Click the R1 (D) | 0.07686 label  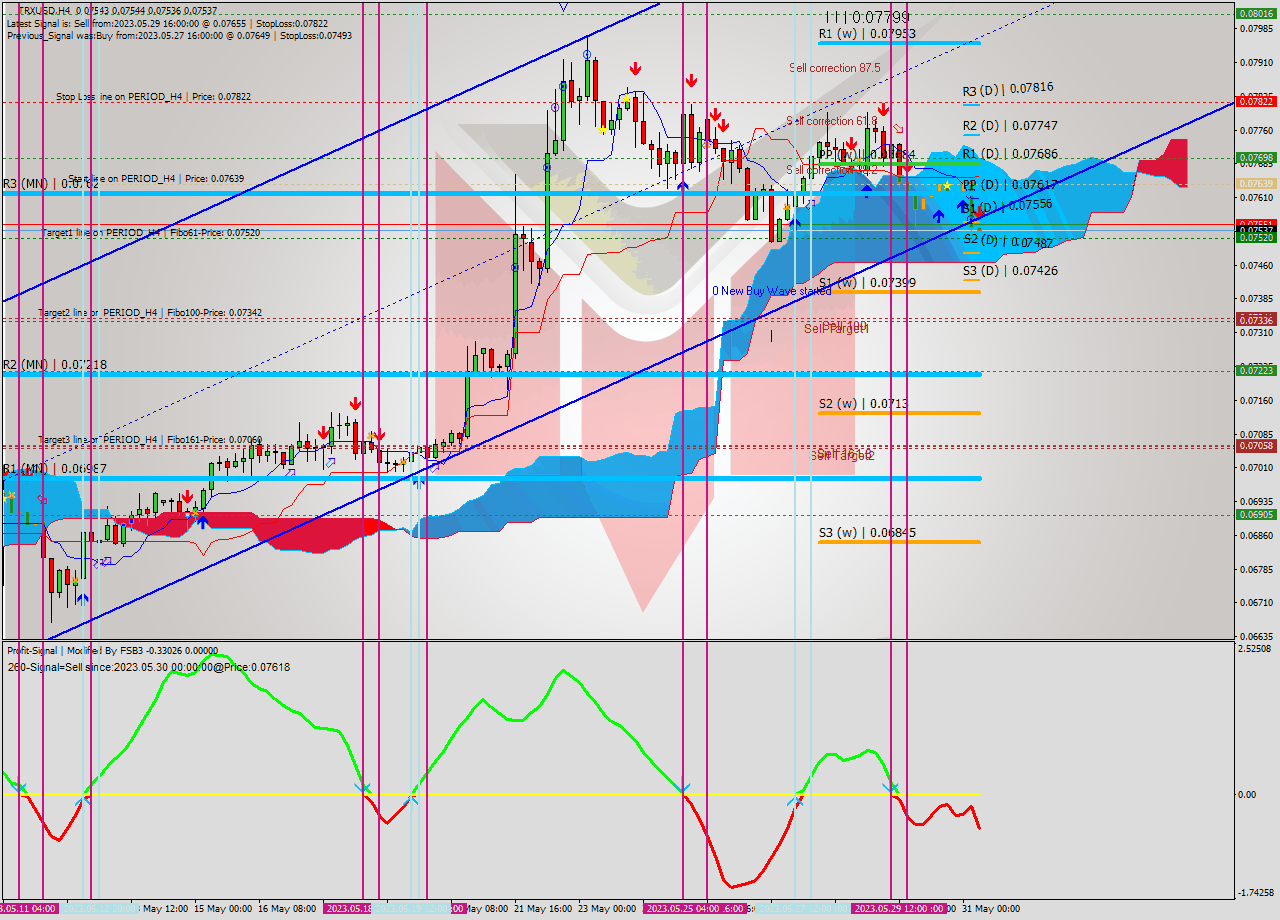click(x=1010, y=154)
